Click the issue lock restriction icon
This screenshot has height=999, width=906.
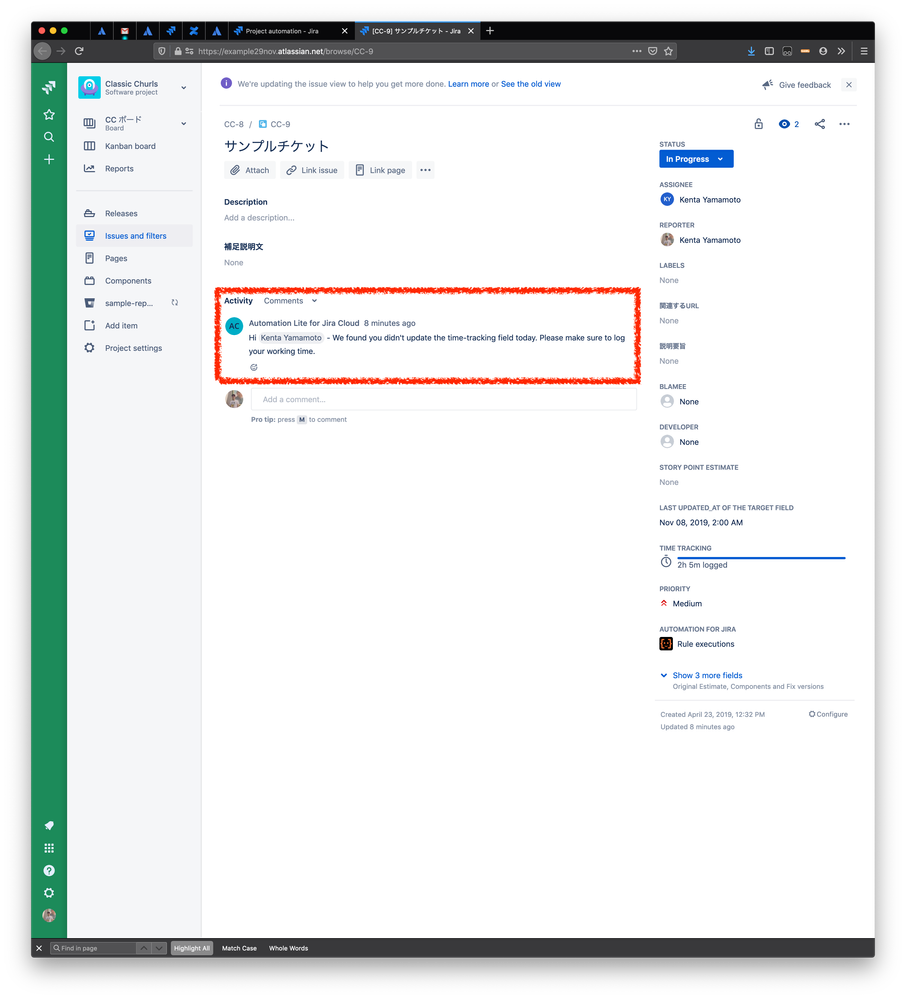(x=758, y=124)
